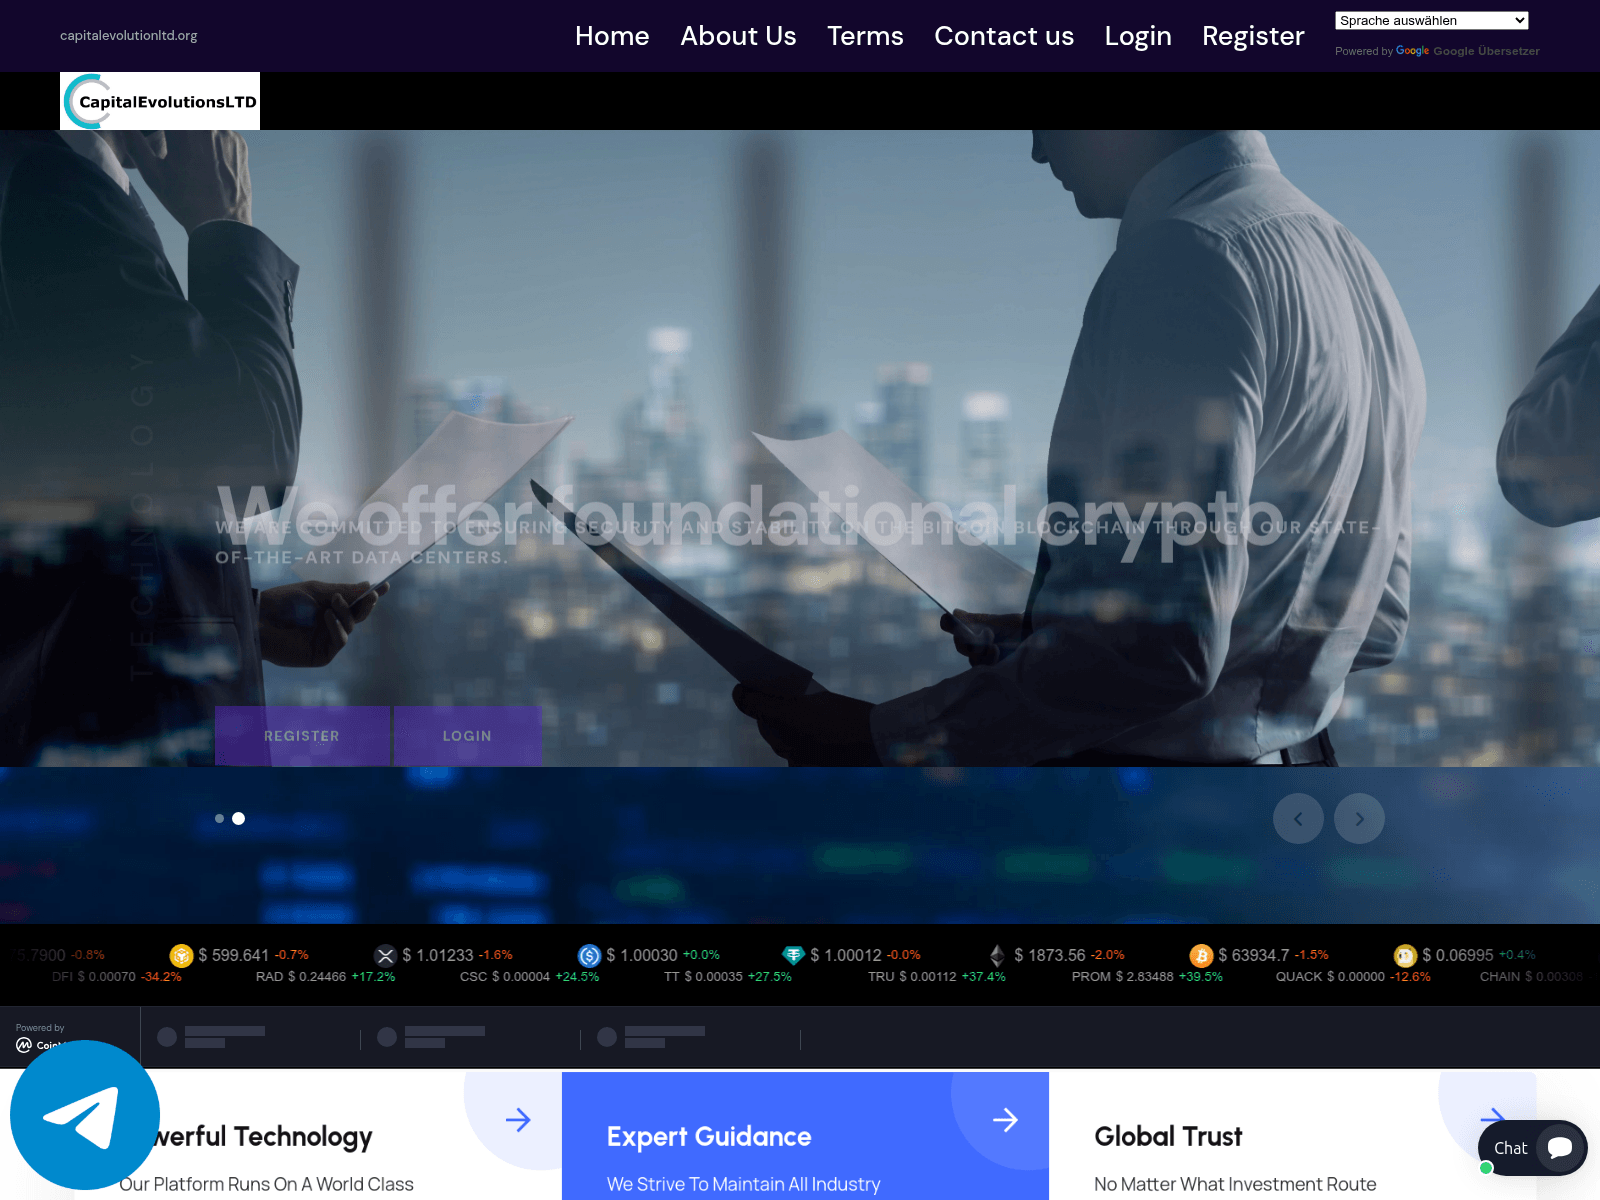
Task: Click Login in the navigation bar
Action: [x=1138, y=36]
